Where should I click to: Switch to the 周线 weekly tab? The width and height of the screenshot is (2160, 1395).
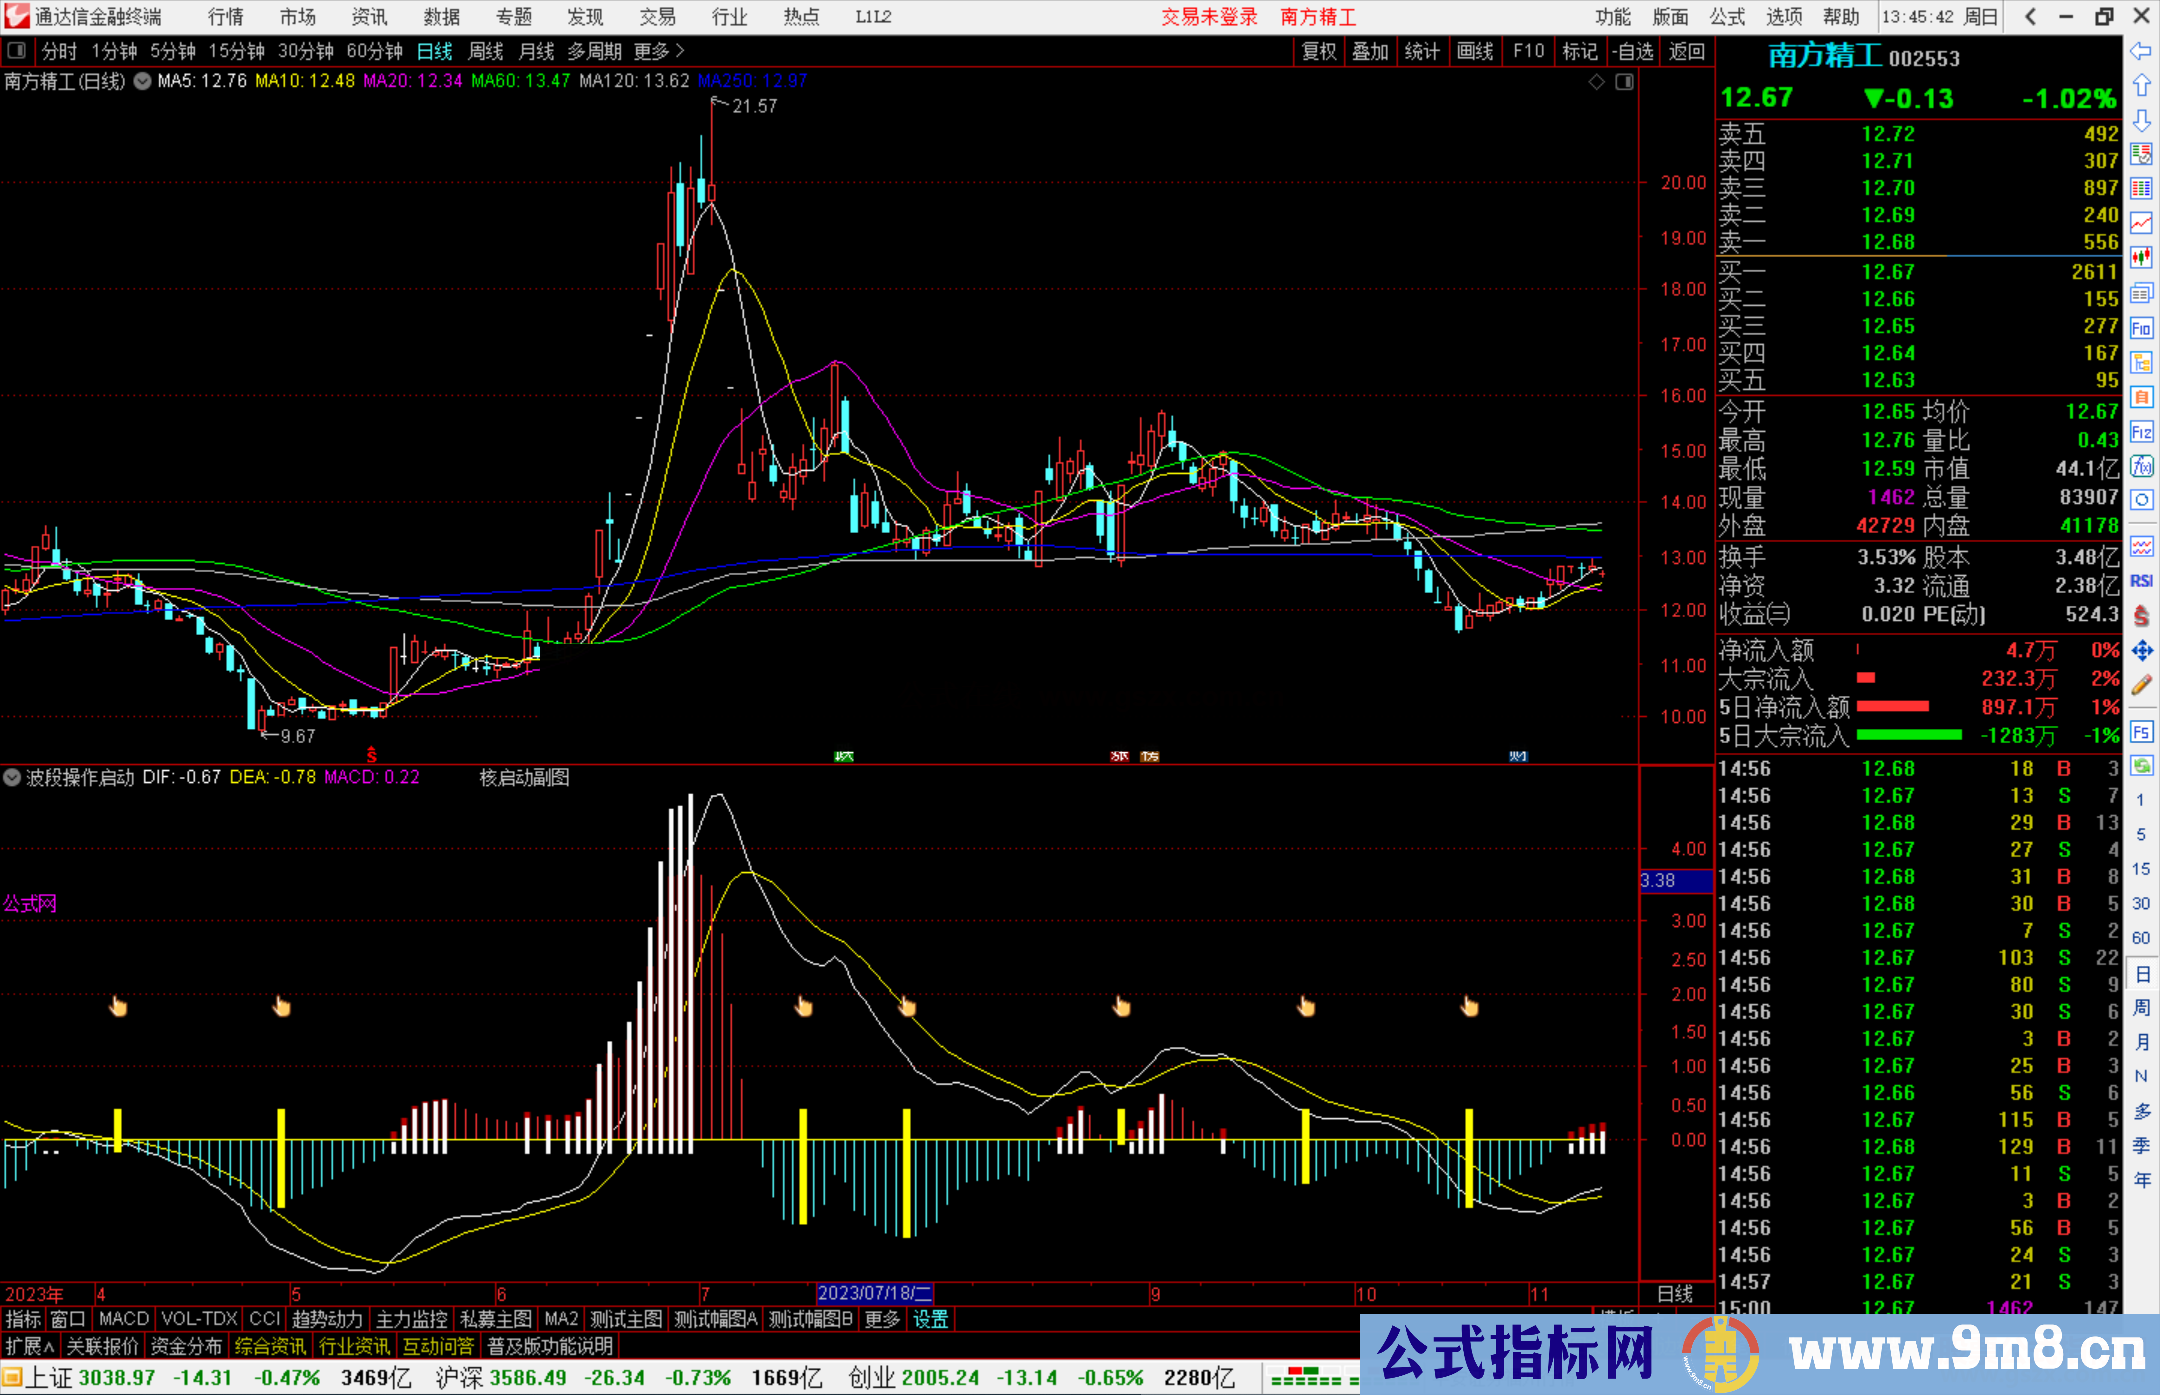486,51
